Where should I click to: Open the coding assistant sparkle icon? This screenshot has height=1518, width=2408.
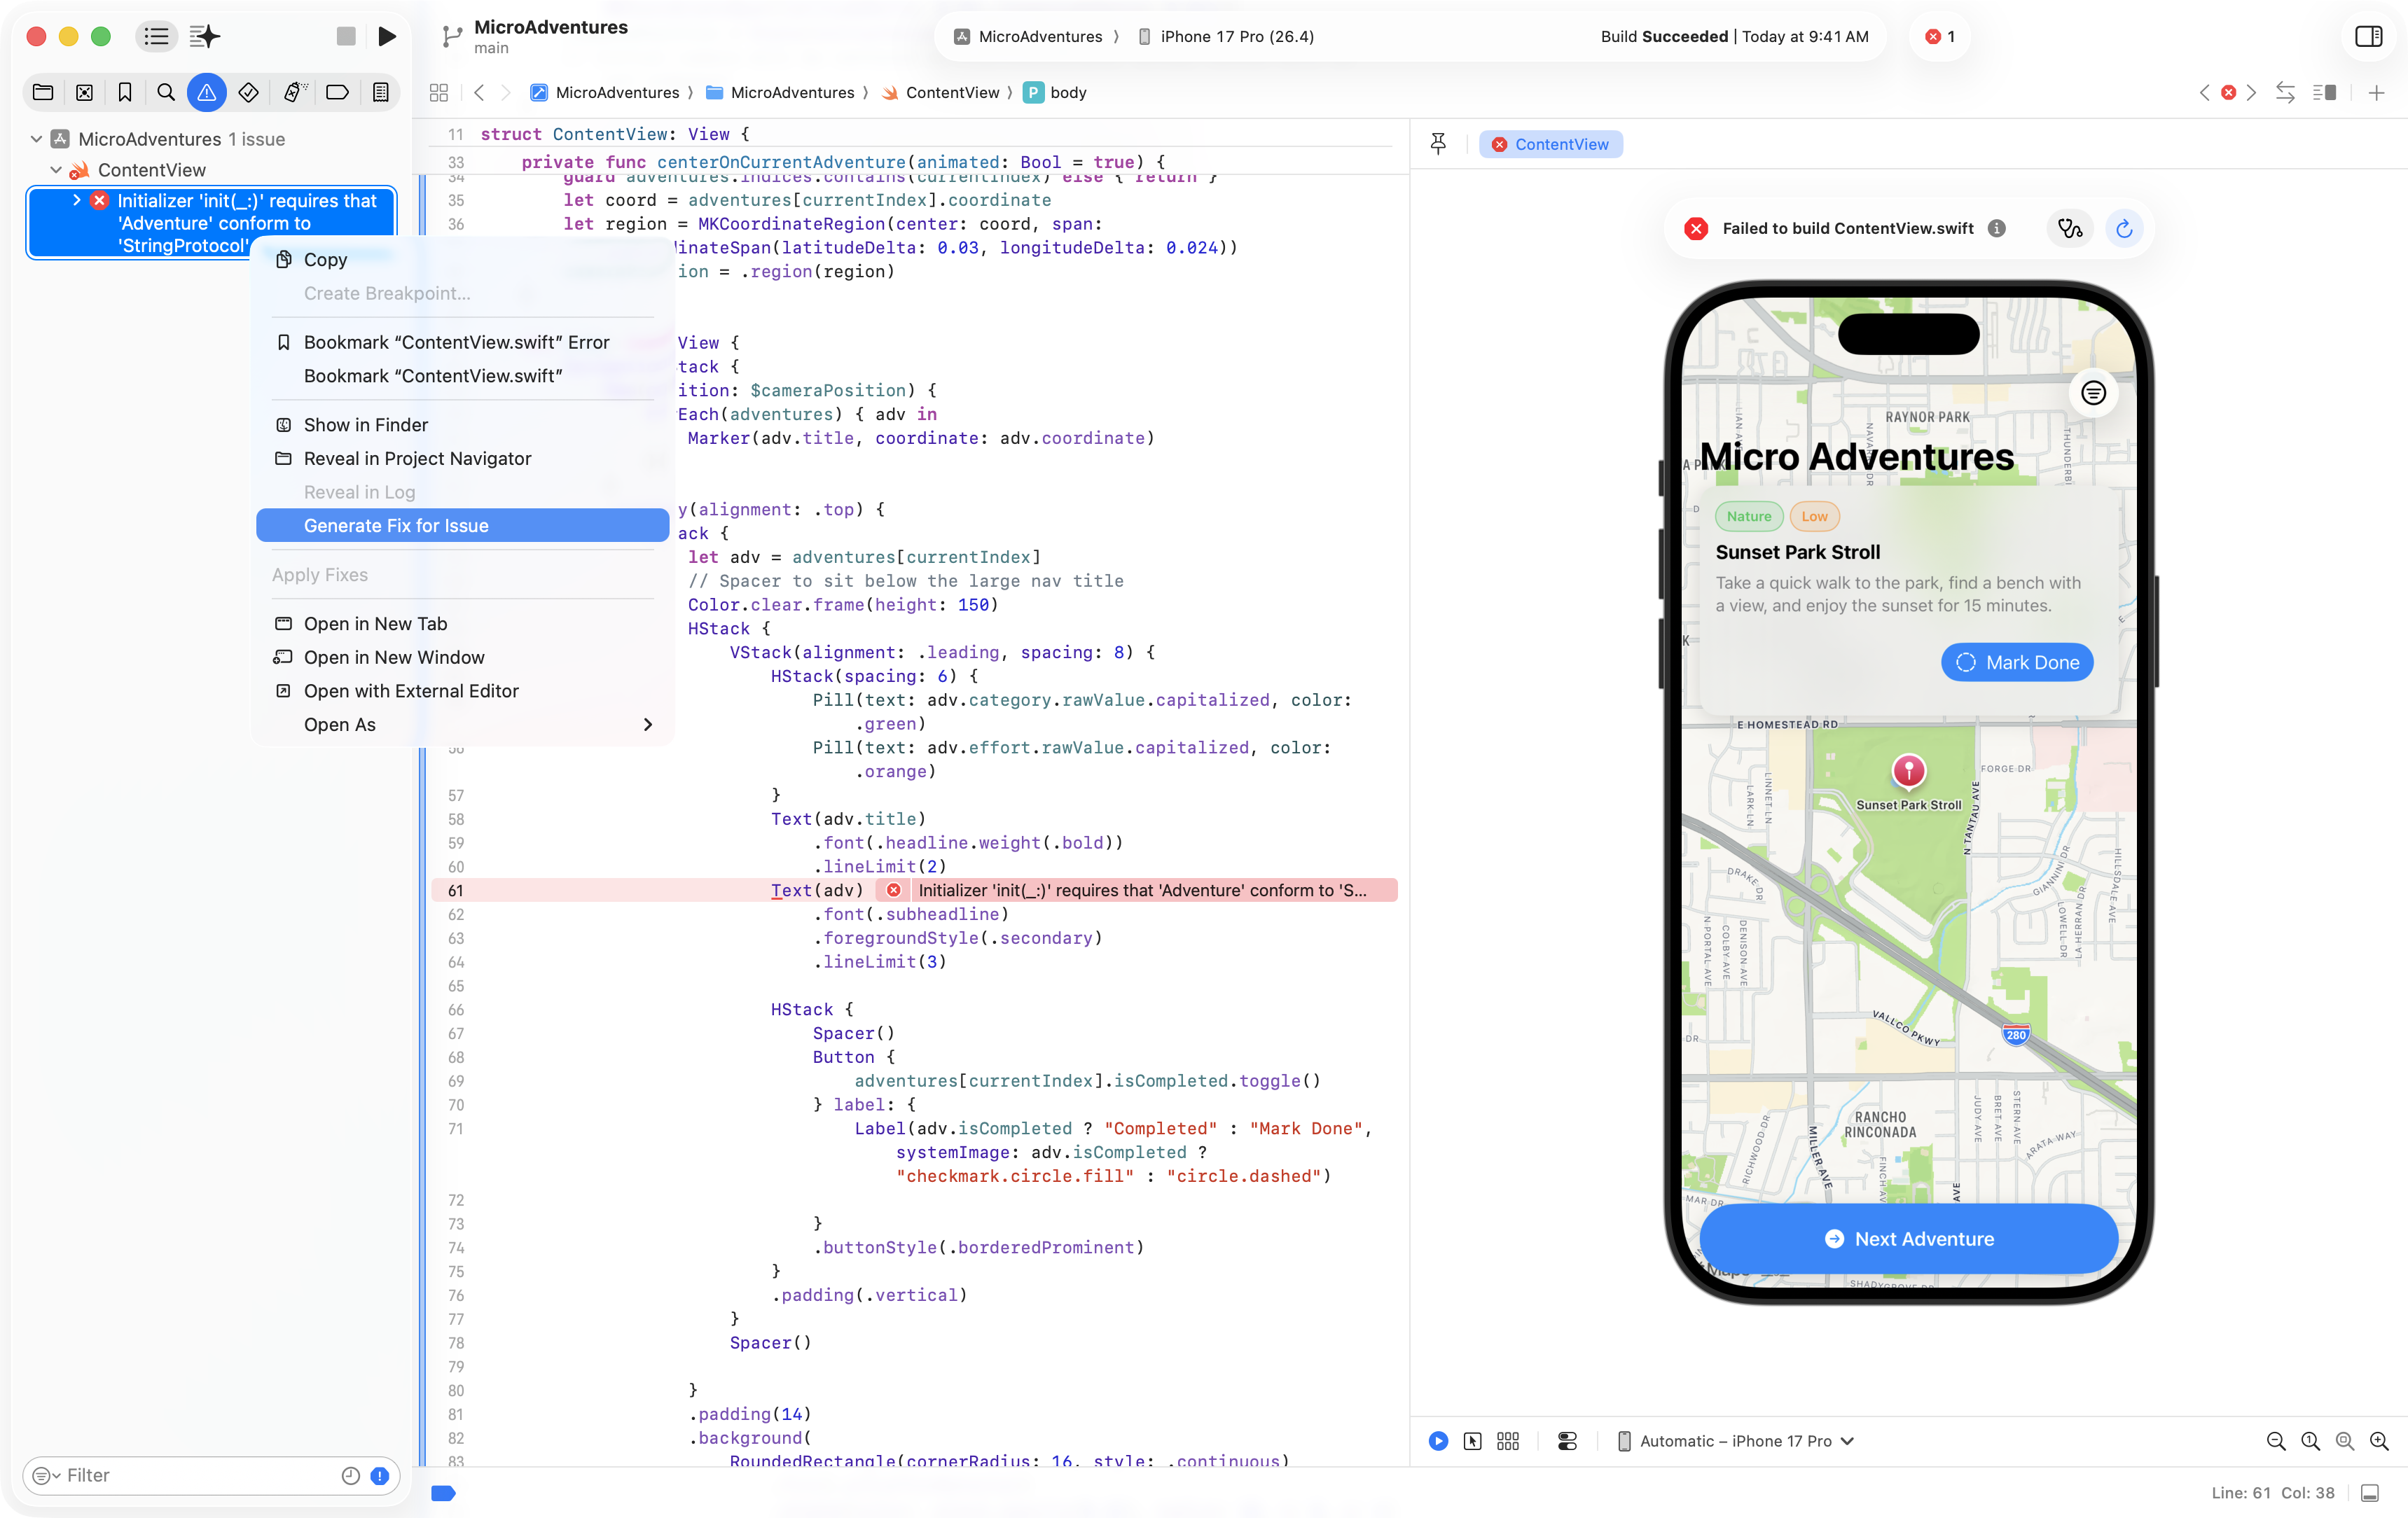(x=205, y=37)
